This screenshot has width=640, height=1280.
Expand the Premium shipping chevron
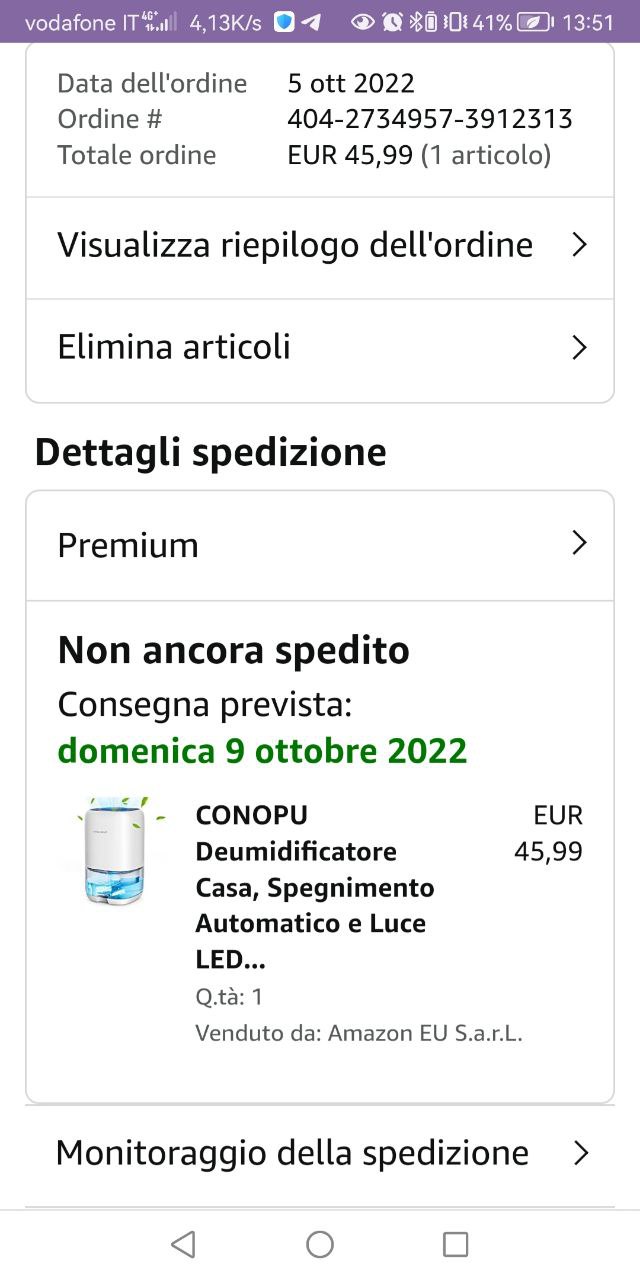[579, 543]
